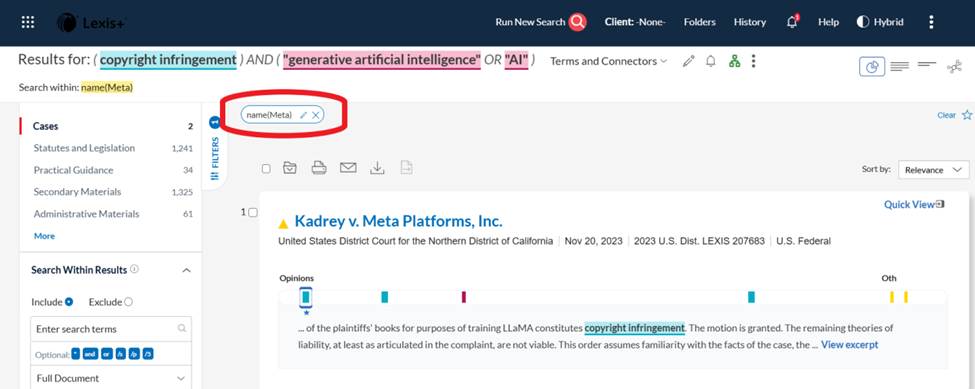Toggle the Hybrid display mode
975x389 pixels.
click(880, 22)
